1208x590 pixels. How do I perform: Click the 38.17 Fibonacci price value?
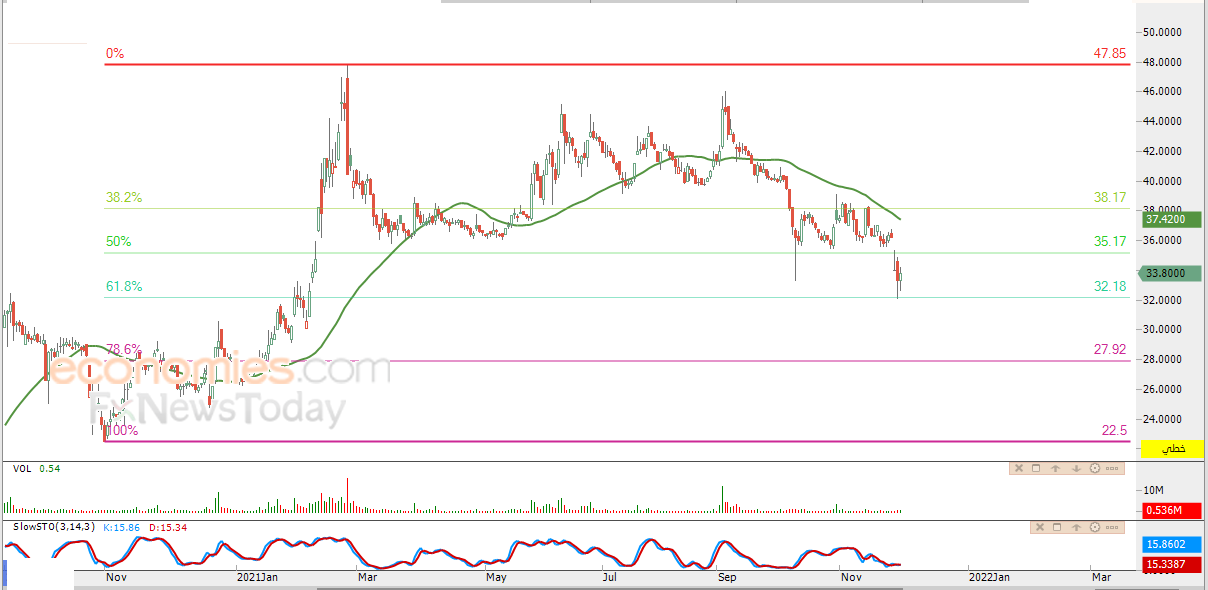coord(1110,198)
